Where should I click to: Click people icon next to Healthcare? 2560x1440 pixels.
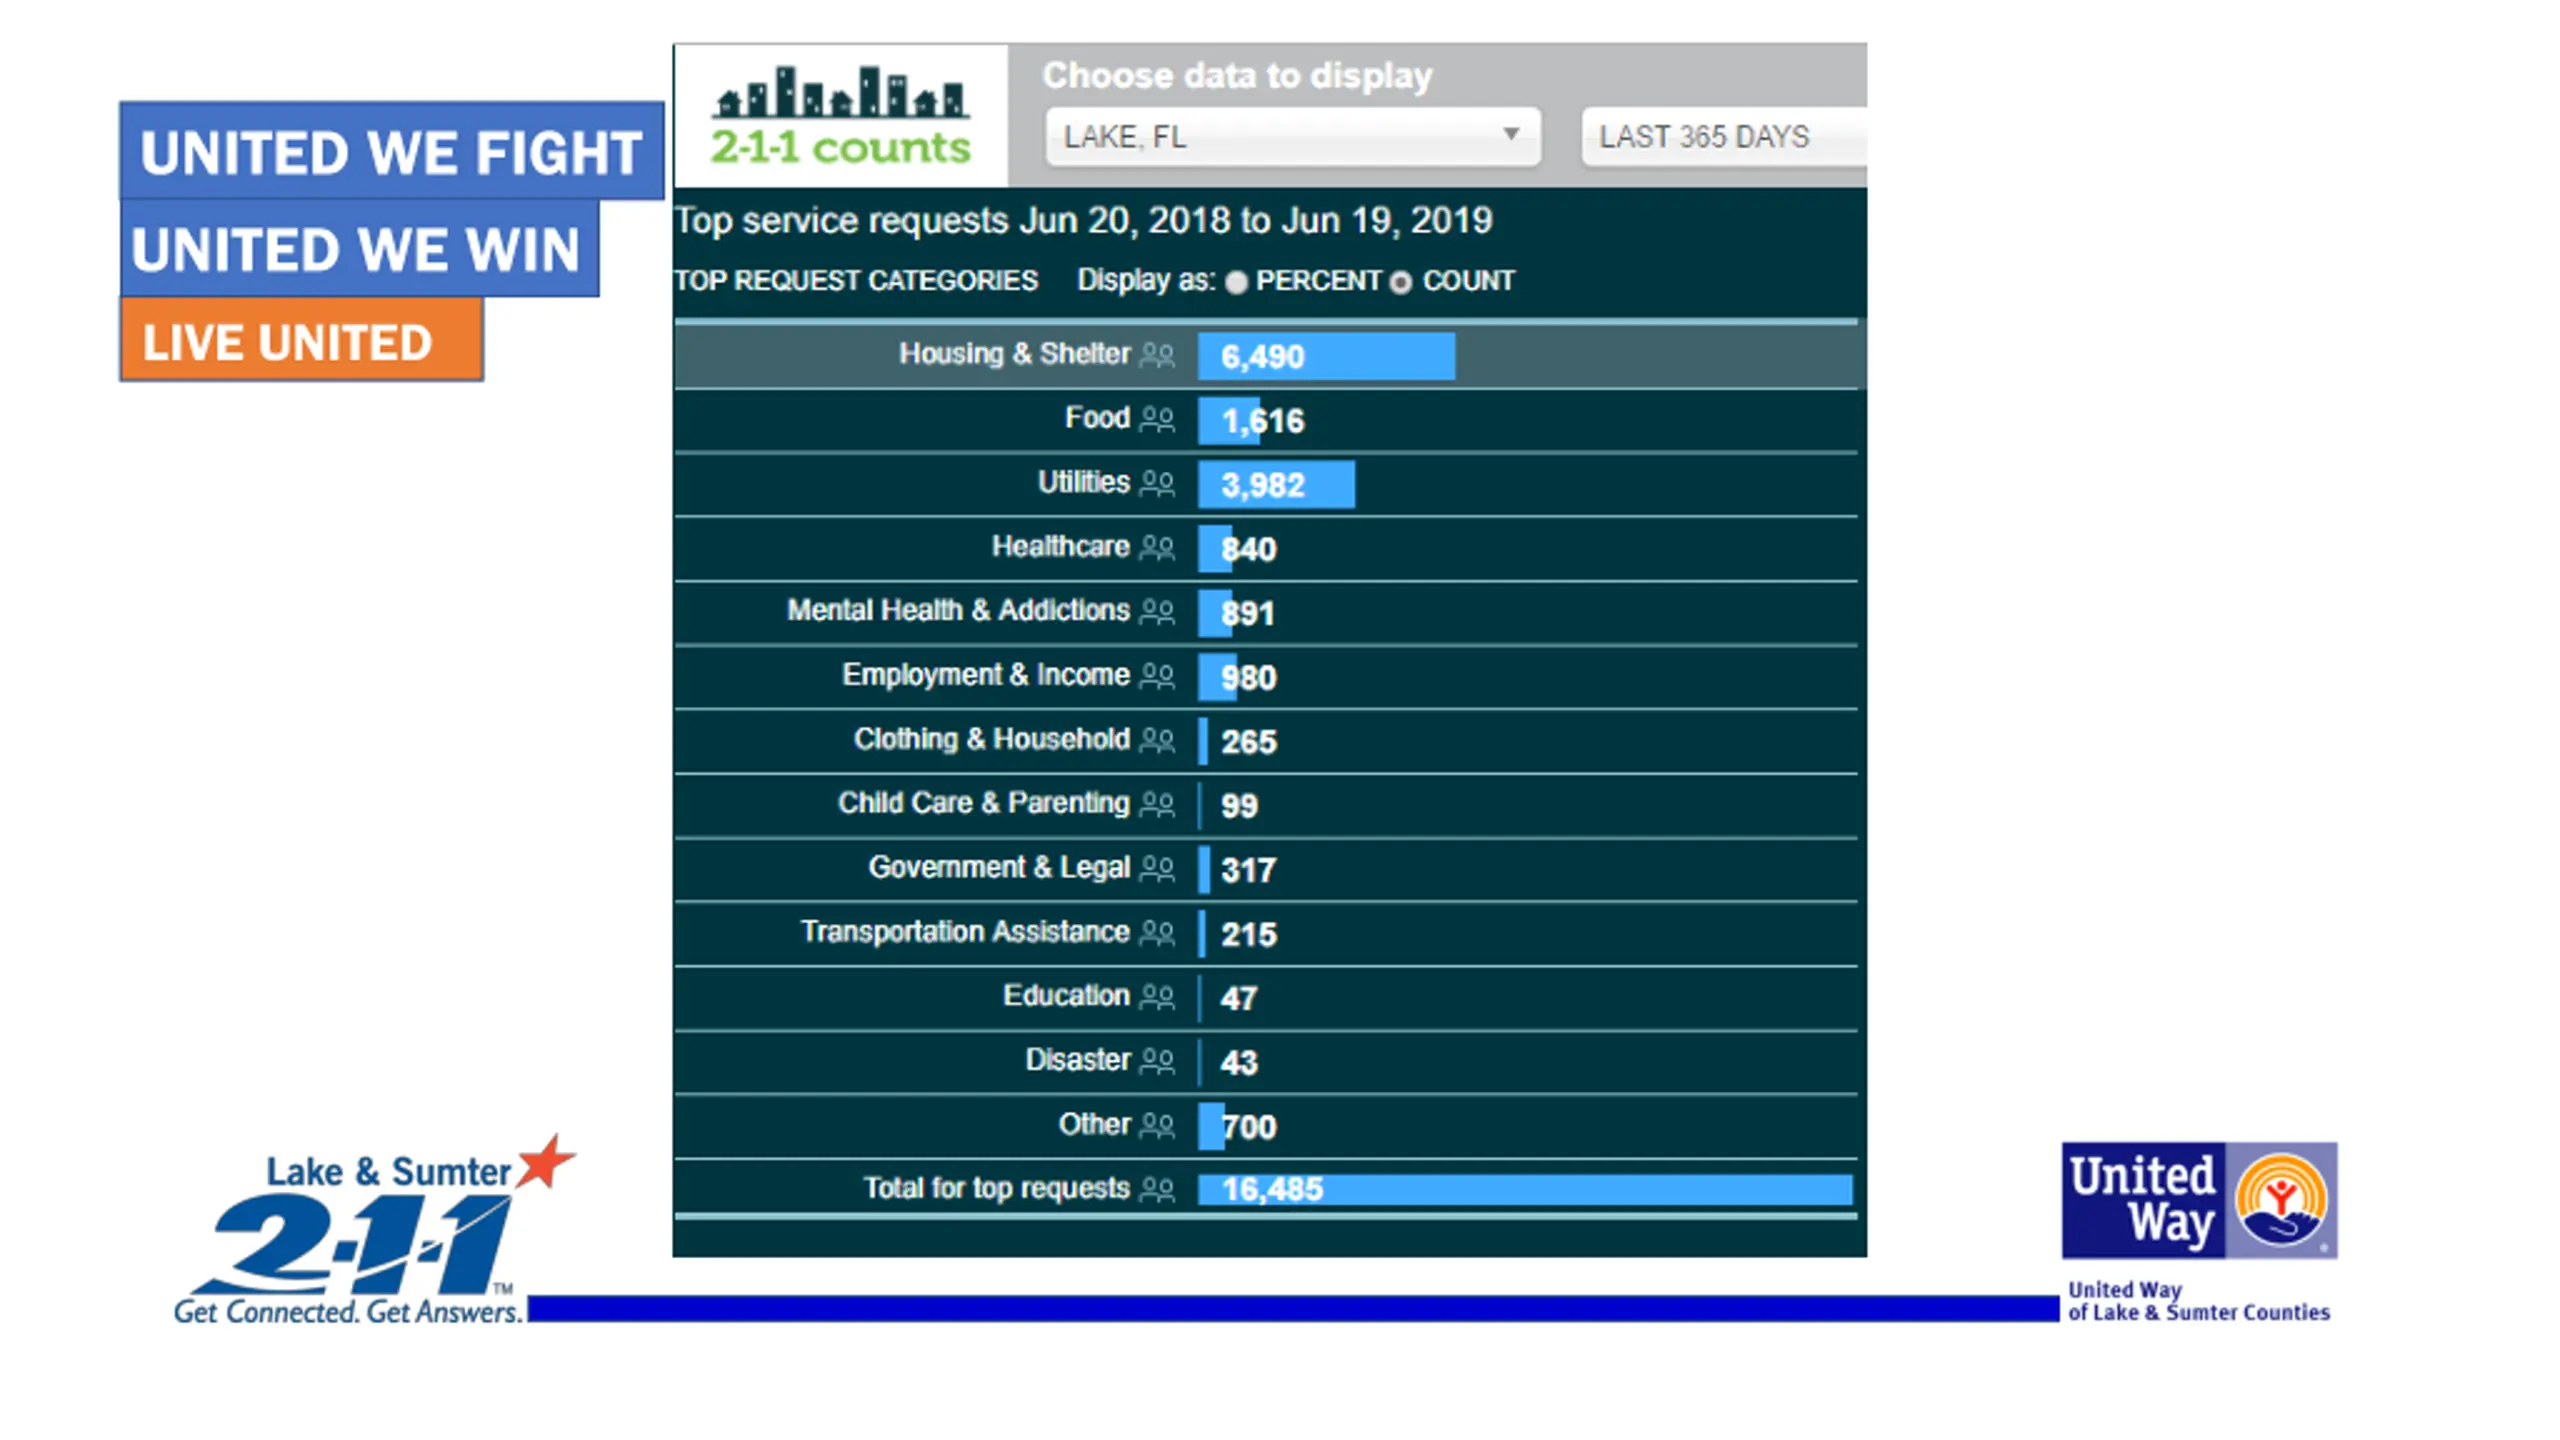pyautogui.click(x=1157, y=547)
